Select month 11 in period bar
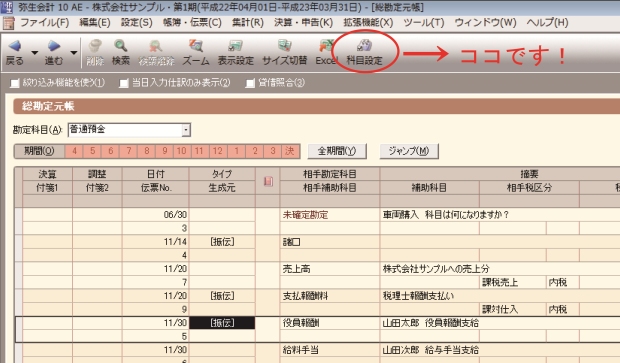The width and height of the screenshot is (620, 363). click(199, 151)
